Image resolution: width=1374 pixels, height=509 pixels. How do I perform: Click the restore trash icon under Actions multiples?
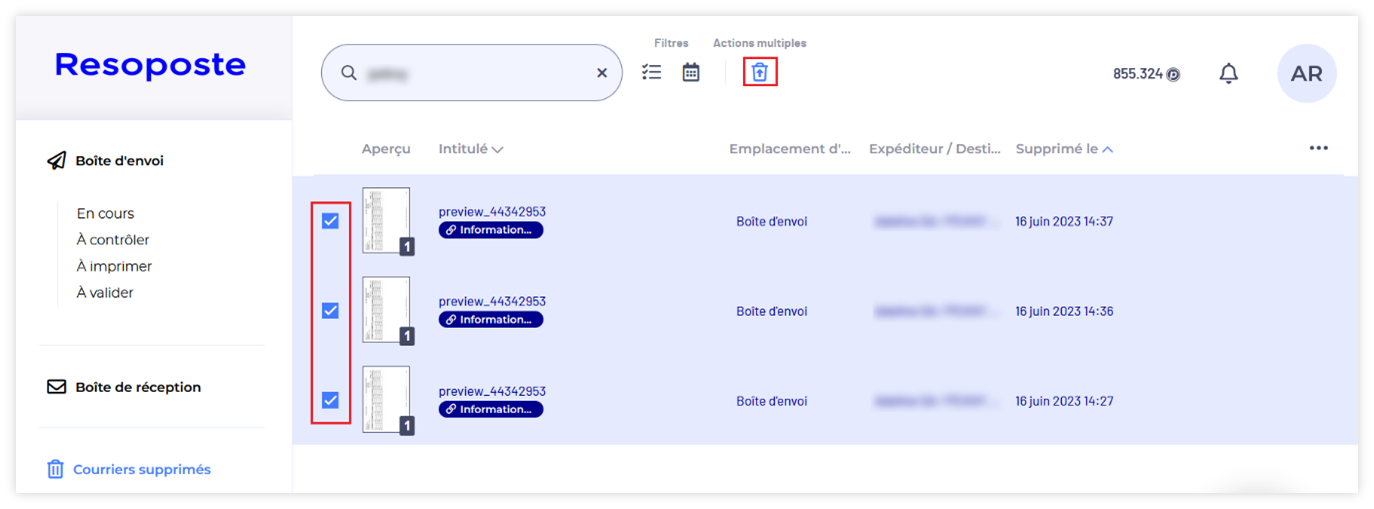(x=760, y=72)
